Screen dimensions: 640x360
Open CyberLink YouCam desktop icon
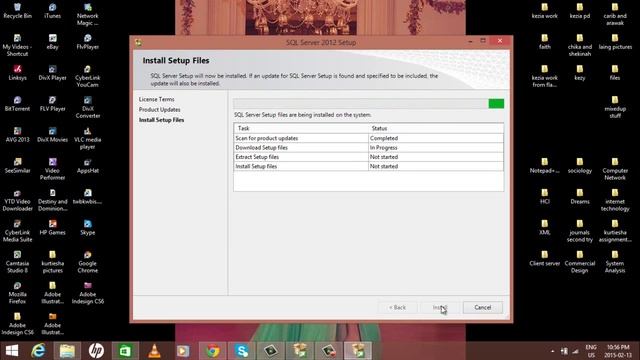(87, 76)
